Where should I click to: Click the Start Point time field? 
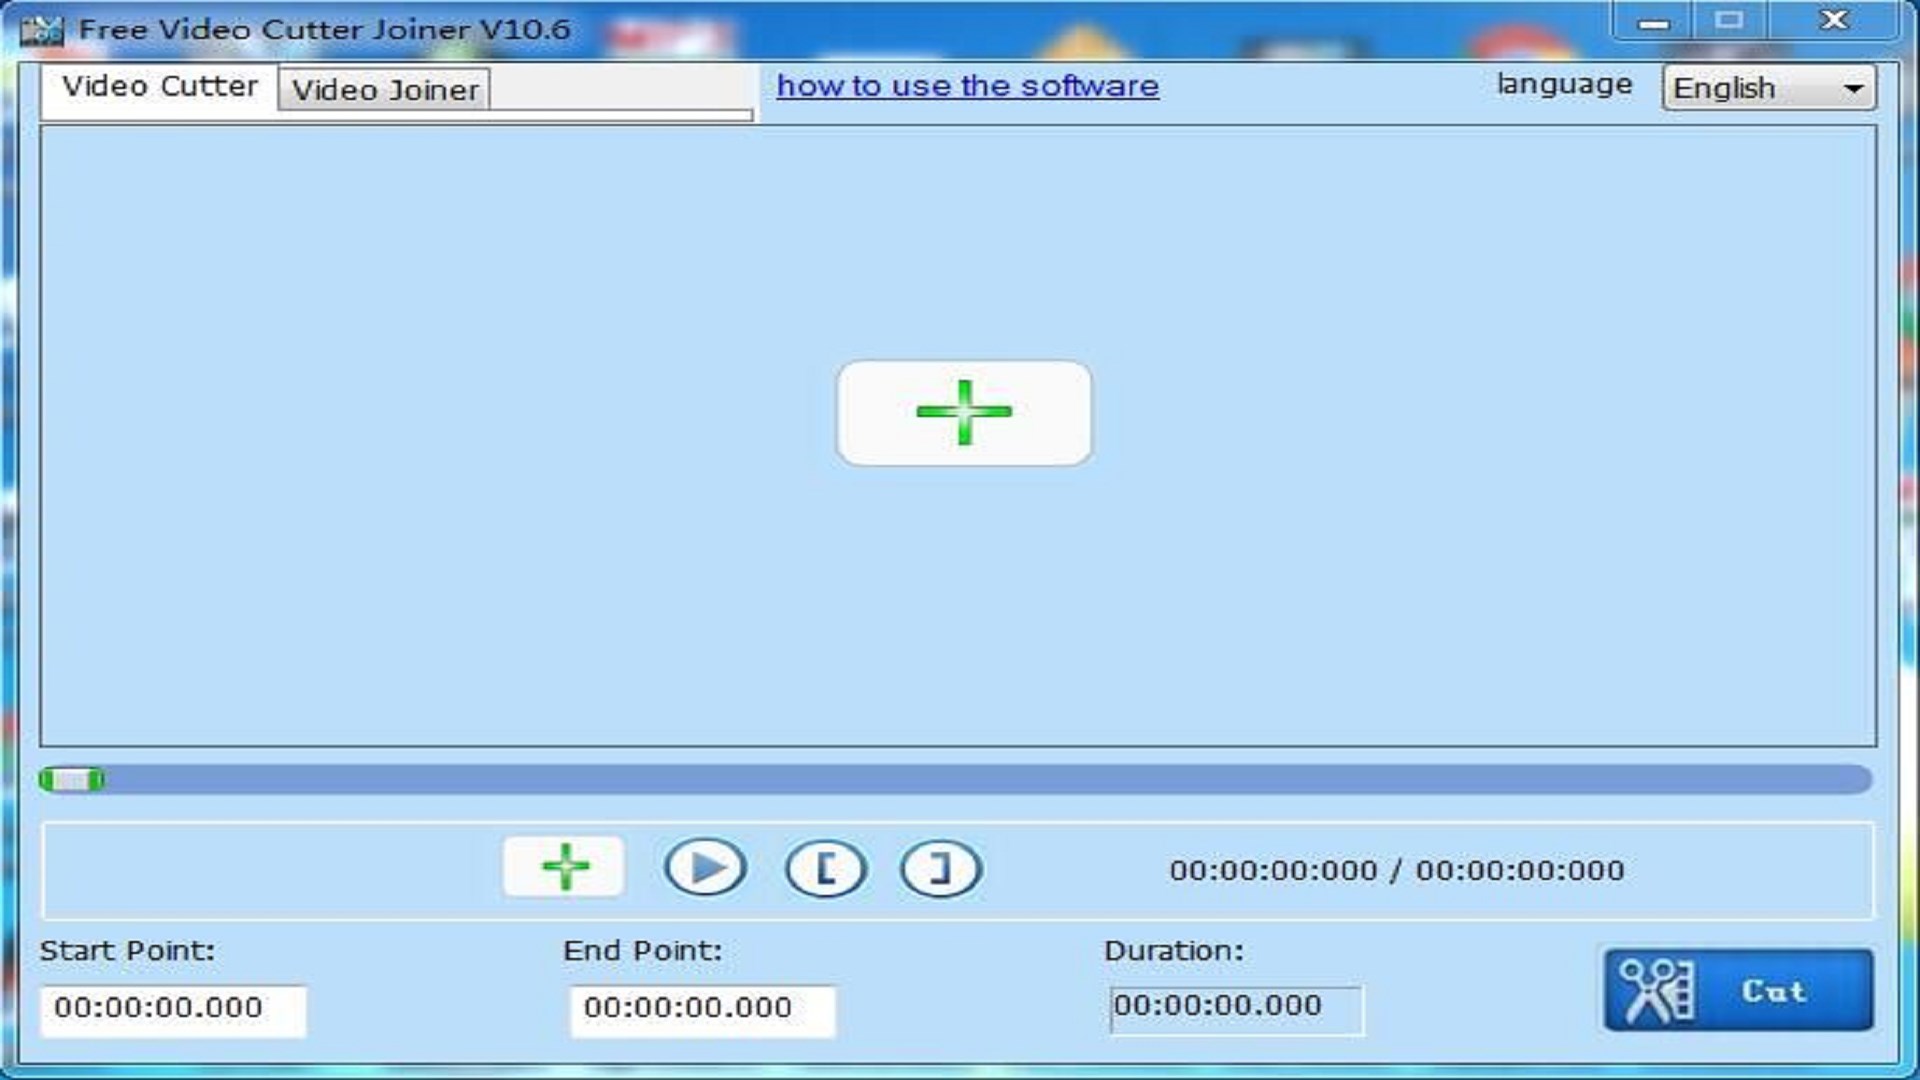click(172, 1008)
